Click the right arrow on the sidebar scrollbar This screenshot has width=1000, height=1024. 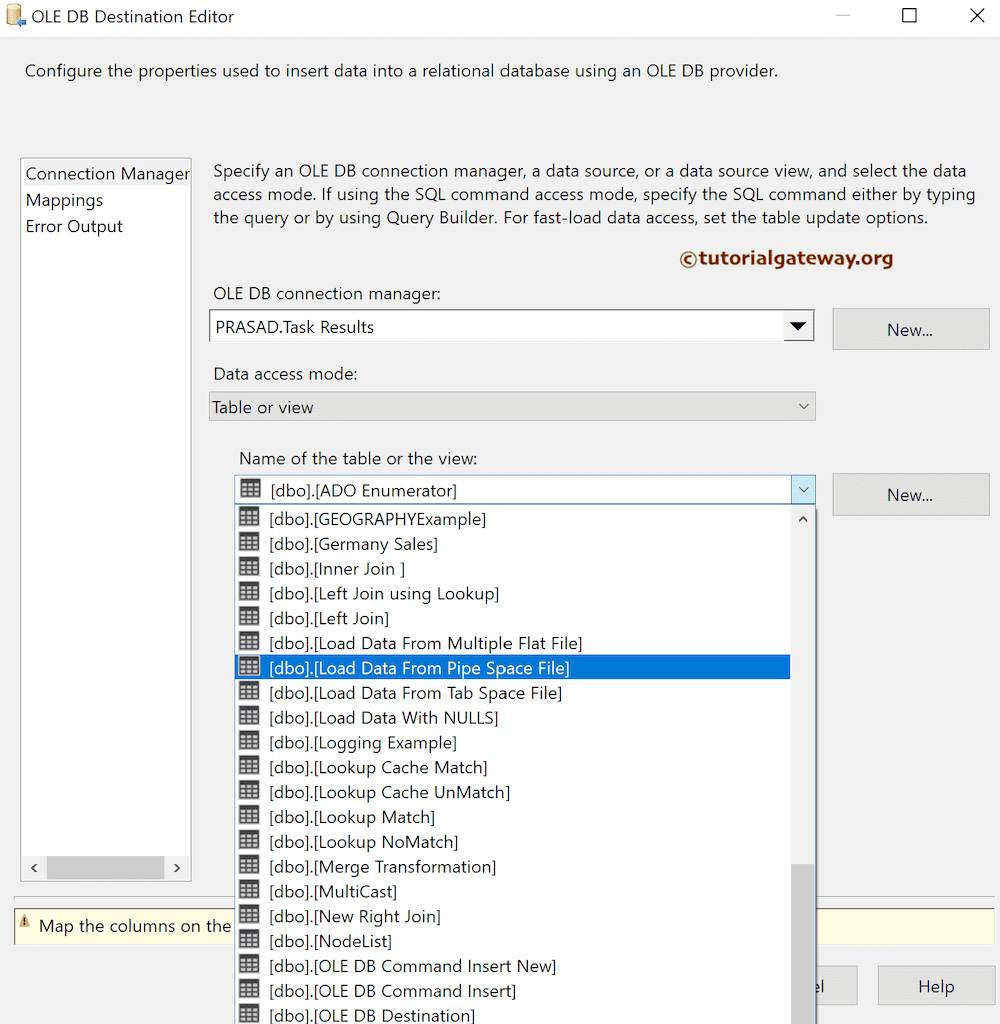click(x=177, y=867)
